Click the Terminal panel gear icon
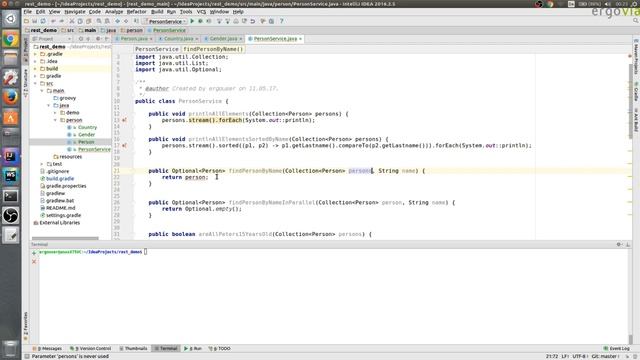 (619, 244)
